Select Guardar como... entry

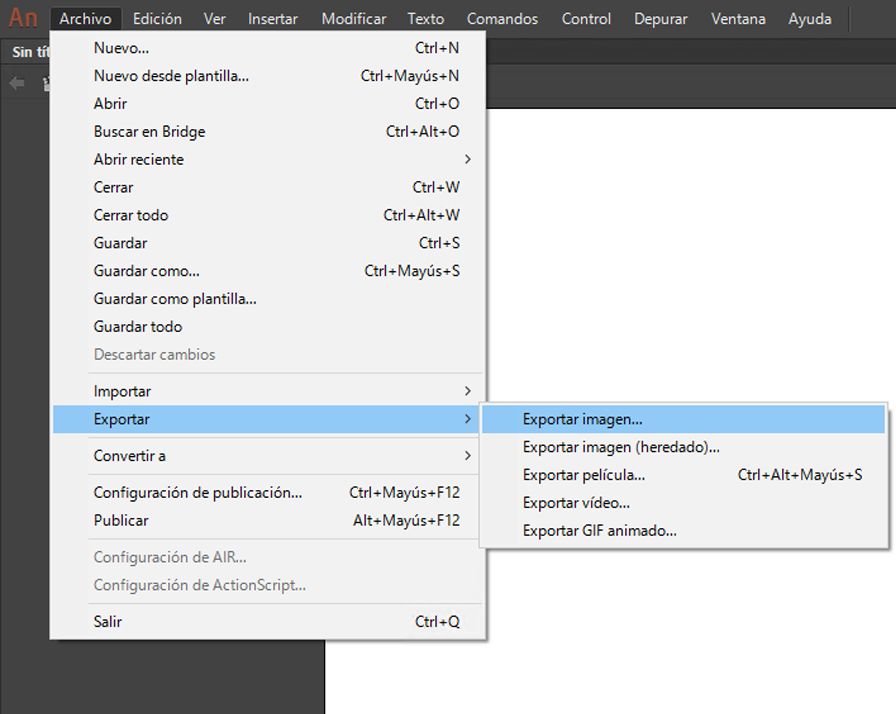[x=267, y=271]
